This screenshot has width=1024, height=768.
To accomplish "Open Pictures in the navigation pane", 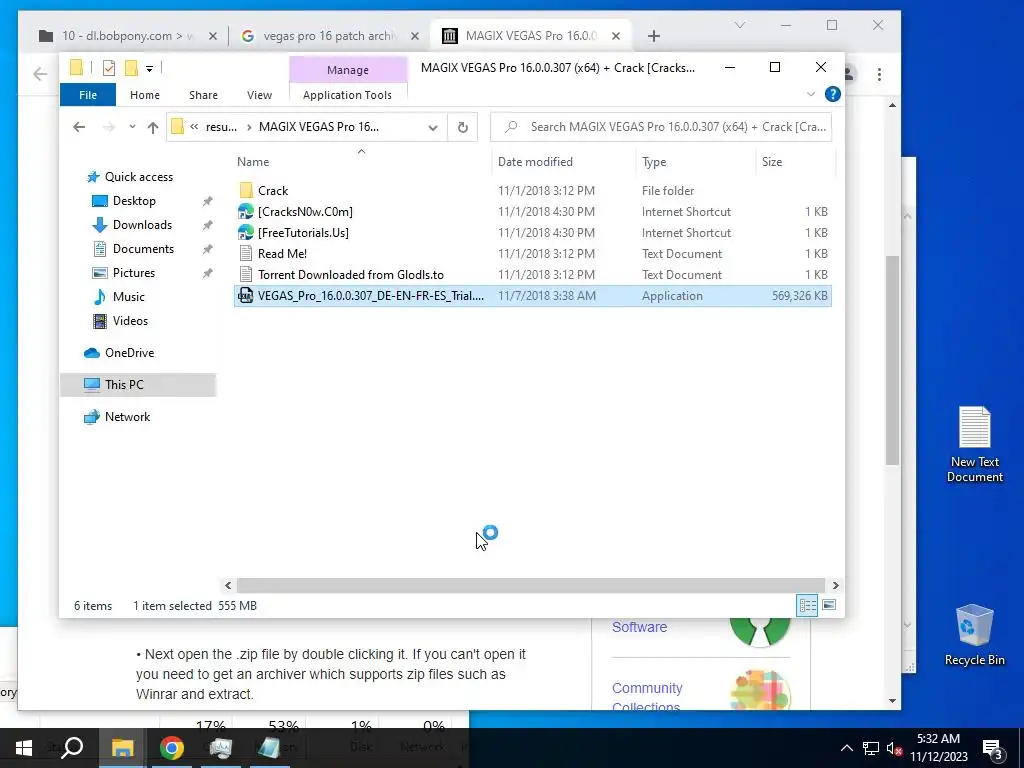I will pyautogui.click(x=133, y=273).
